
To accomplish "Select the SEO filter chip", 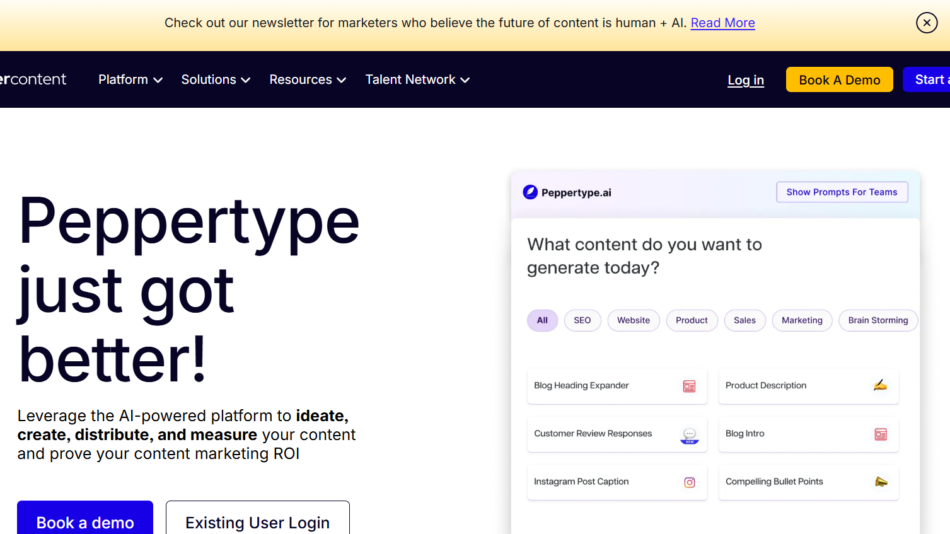I will [x=582, y=321].
